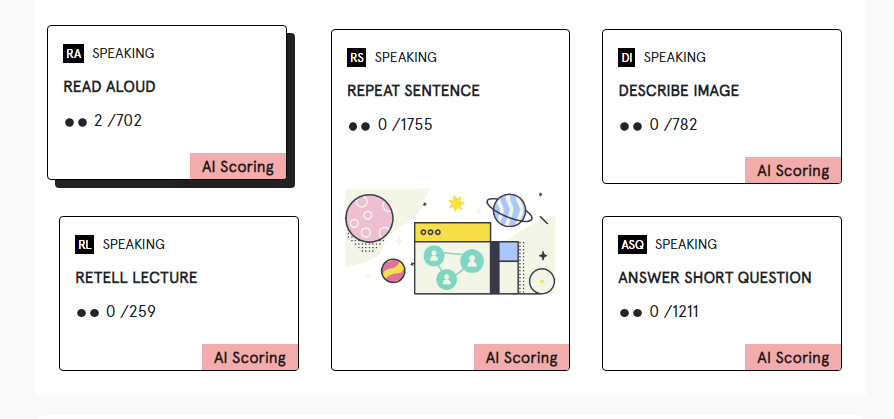Click AI Scoring tag on Read Aloud

tap(238, 167)
